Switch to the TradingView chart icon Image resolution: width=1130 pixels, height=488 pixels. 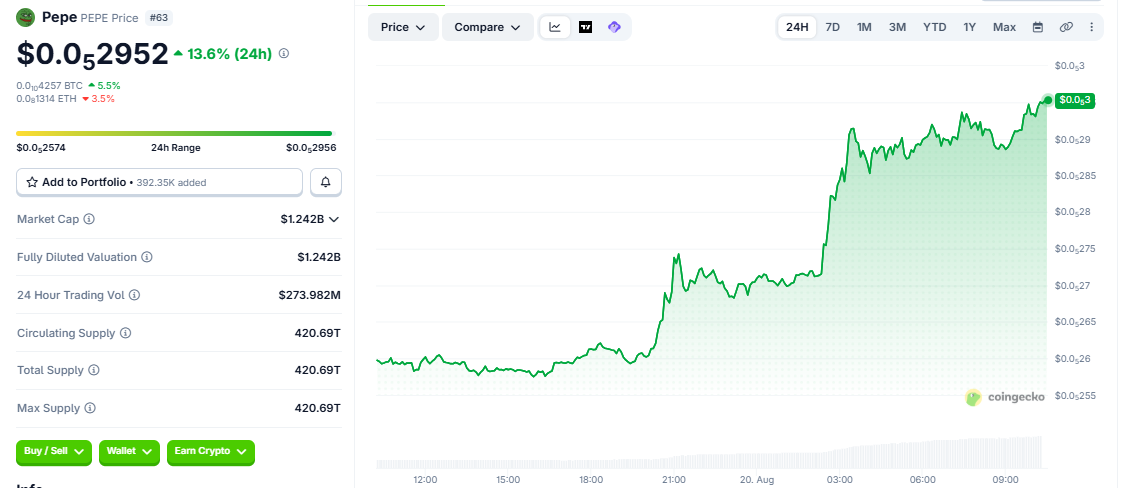tap(585, 27)
